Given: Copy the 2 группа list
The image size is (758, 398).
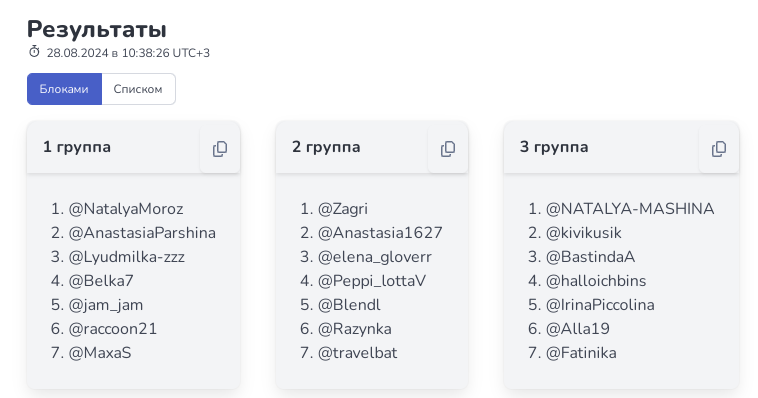Looking at the screenshot, I should tap(448, 149).
